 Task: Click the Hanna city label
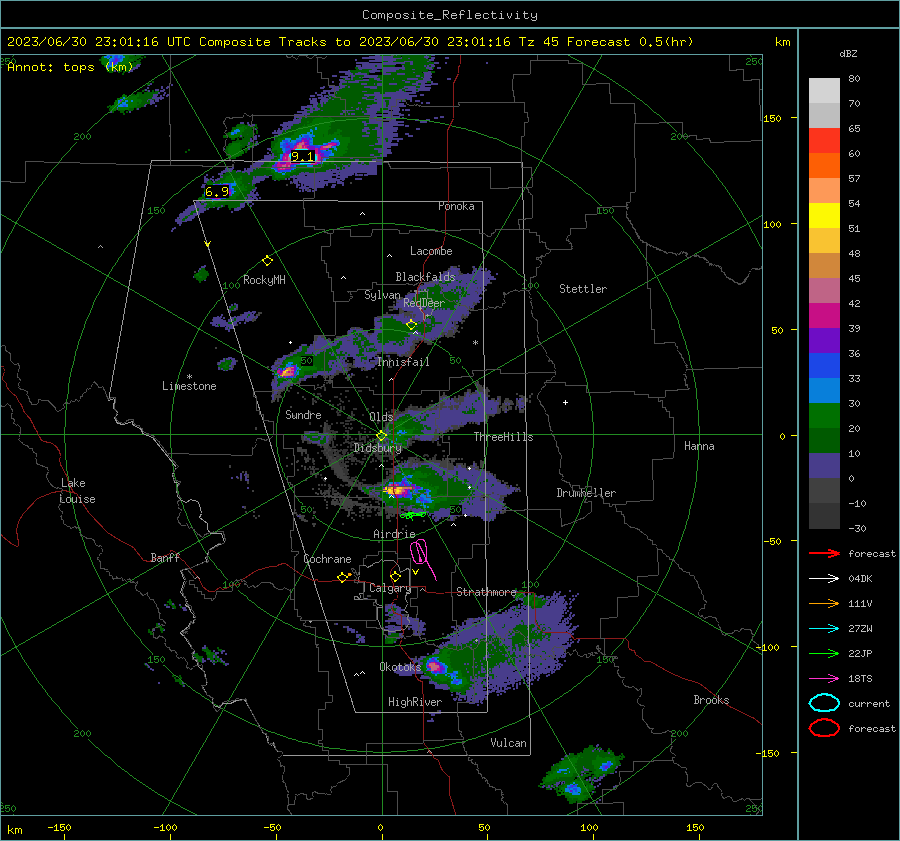[x=699, y=446]
